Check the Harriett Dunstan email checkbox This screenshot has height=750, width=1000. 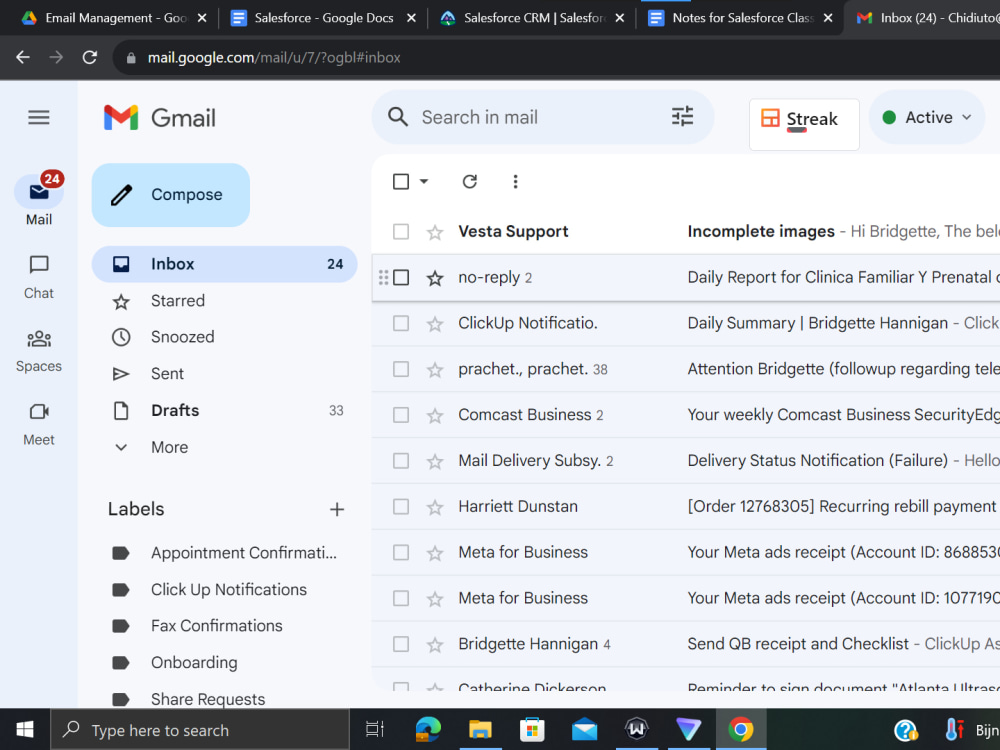coord(401,507)
